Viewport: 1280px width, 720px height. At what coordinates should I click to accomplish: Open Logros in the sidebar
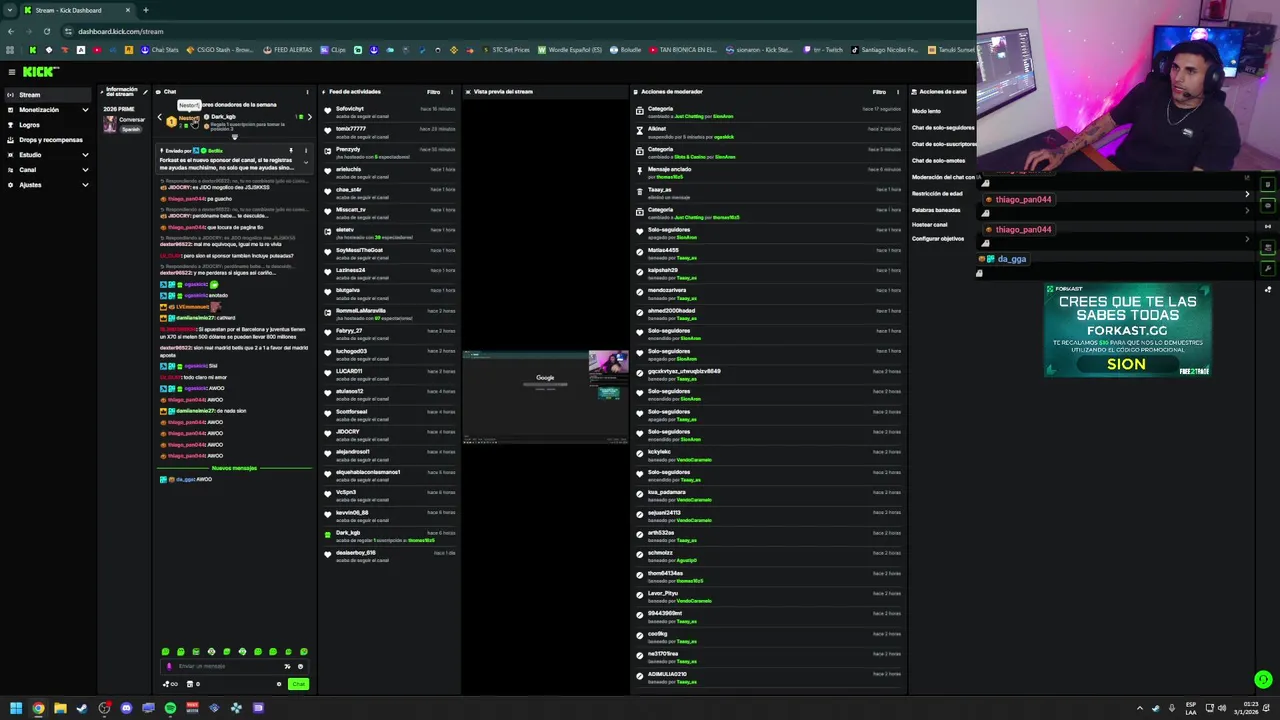tap(48, 125)
